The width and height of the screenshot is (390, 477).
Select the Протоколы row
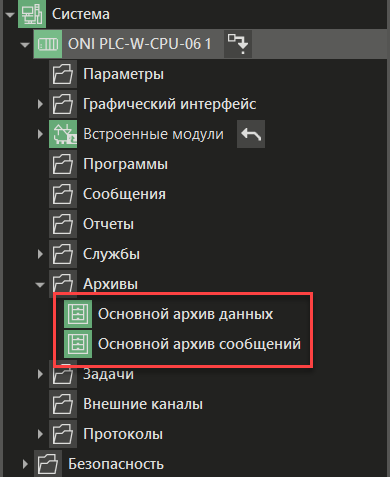coord(123,434)
